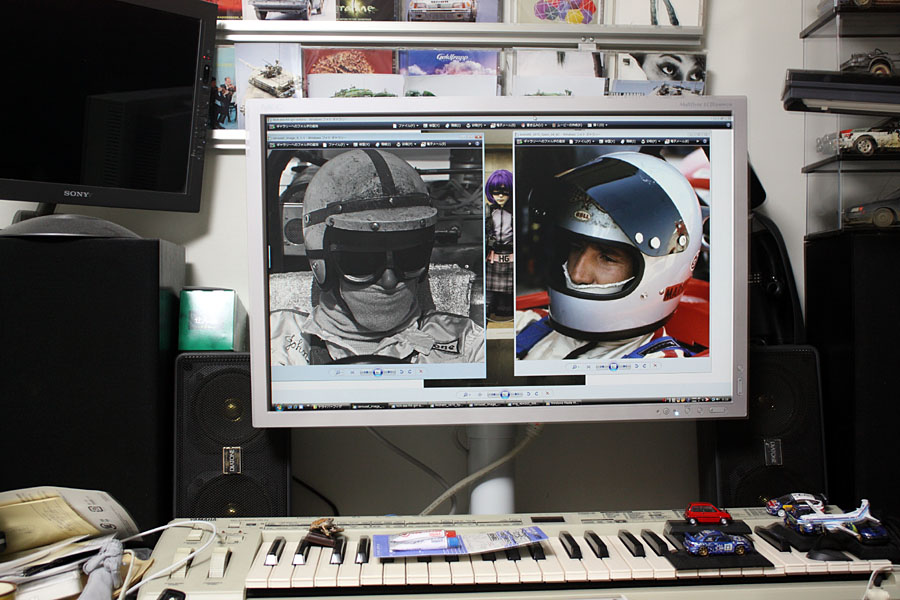Rotate the white helmet photo clockwise
This screenshot has height=600, width=900.
[645, 366]
